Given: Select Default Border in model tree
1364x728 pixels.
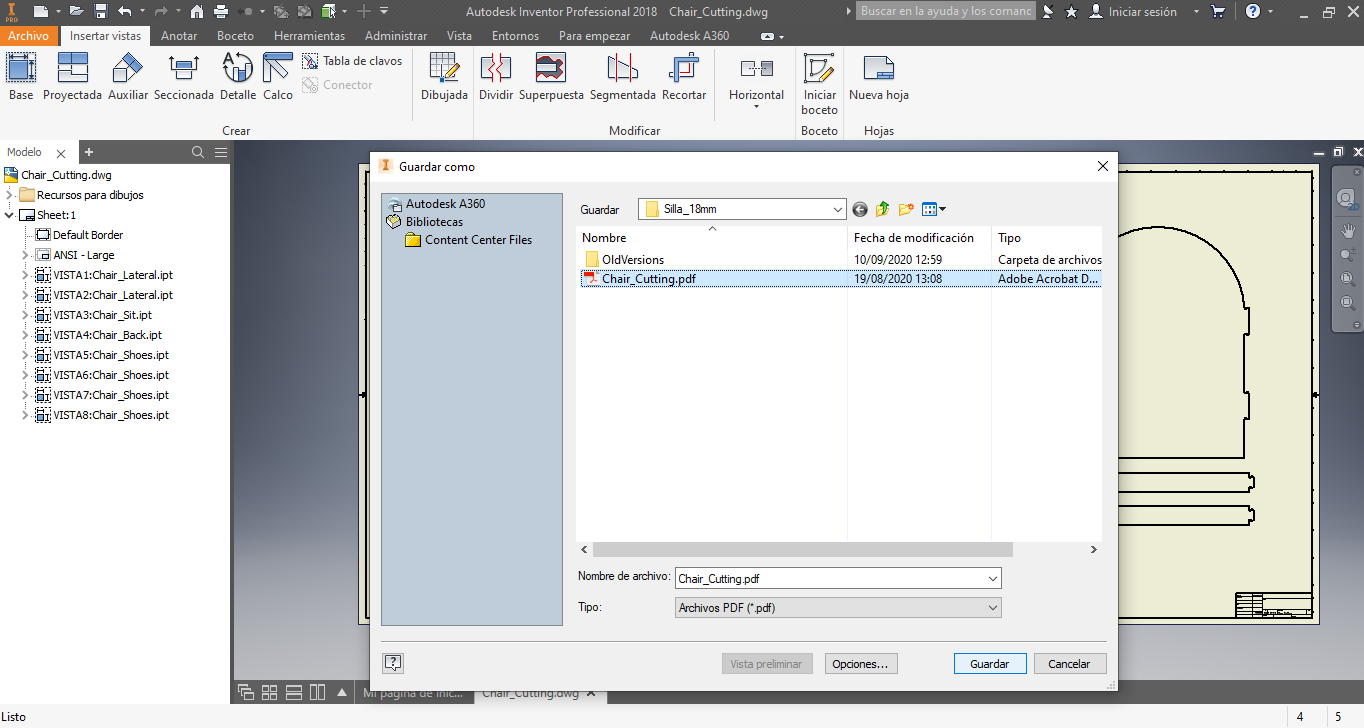Looking at the screenshot, I should pyautogui.click(x=79, y=235).
